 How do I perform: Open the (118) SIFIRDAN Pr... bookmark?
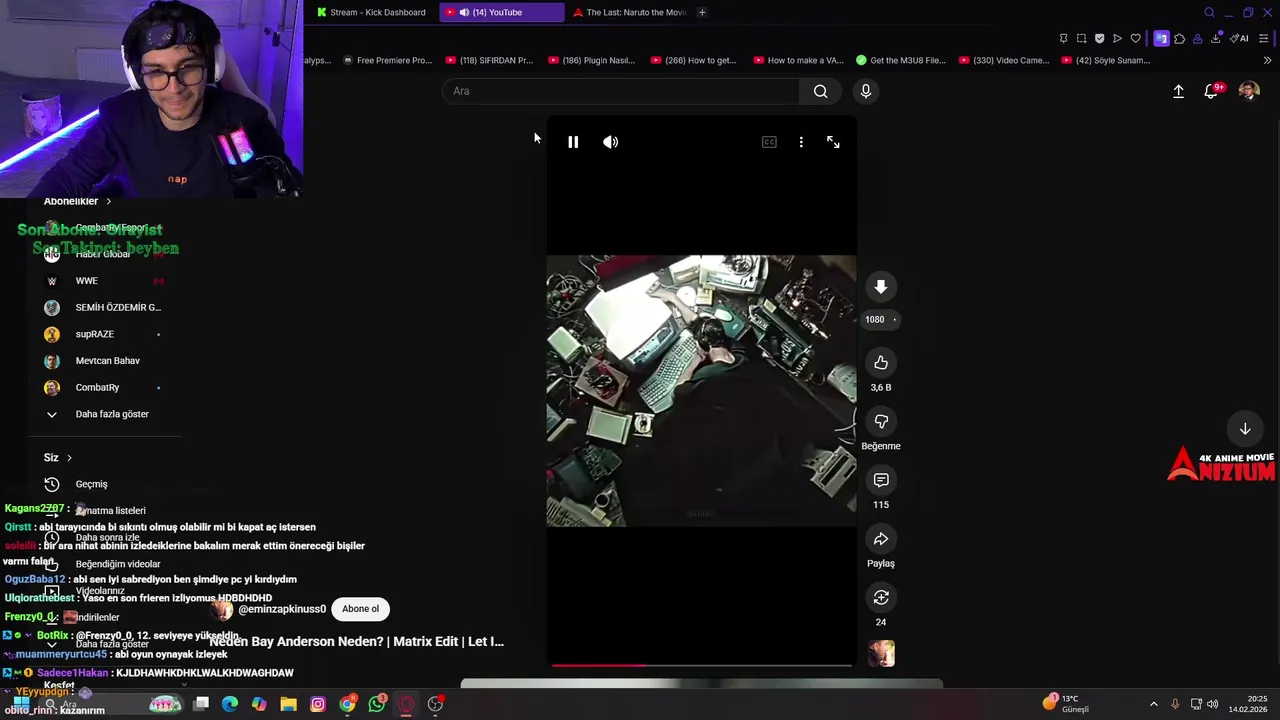coord(489,60)
